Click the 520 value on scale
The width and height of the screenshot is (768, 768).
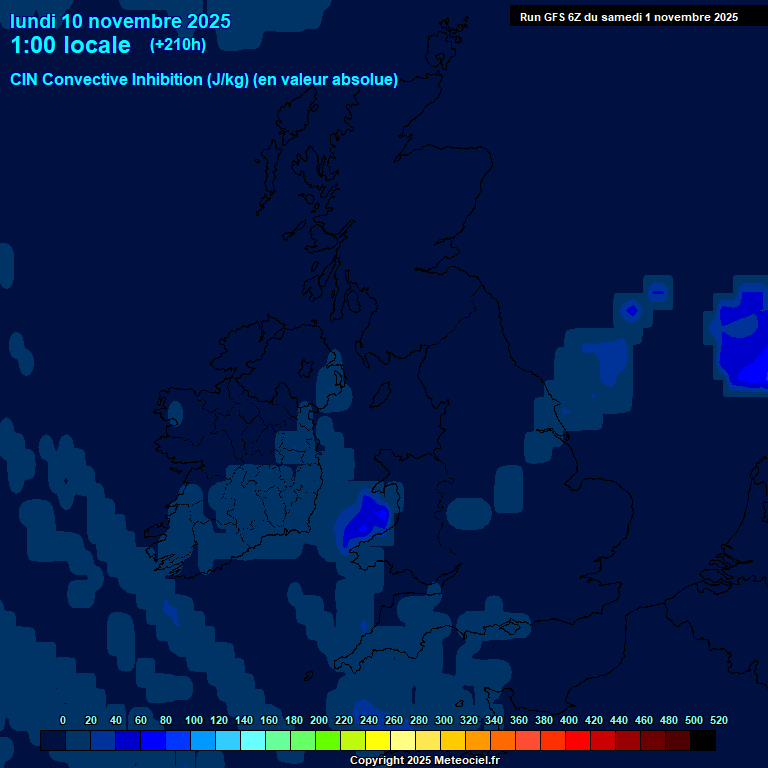[x=718, y=720]
